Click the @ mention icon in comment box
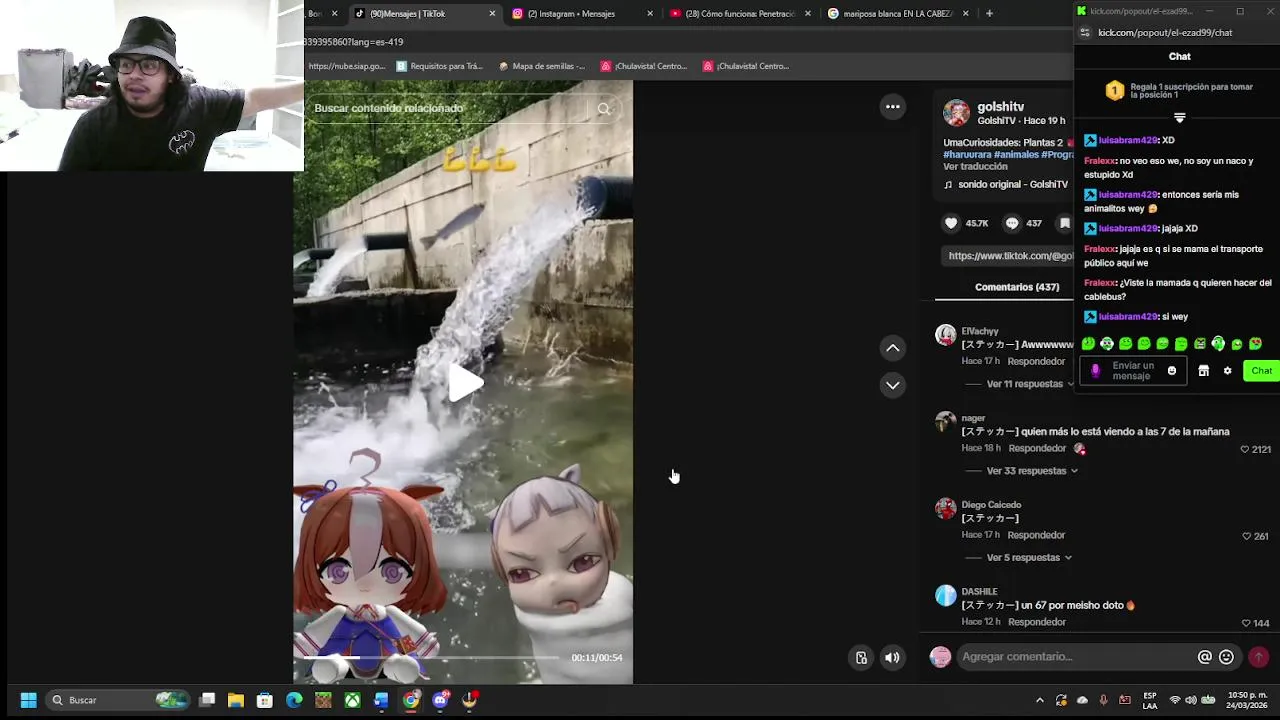Viewport: 1280px width, 720px height. [1205, 657]
